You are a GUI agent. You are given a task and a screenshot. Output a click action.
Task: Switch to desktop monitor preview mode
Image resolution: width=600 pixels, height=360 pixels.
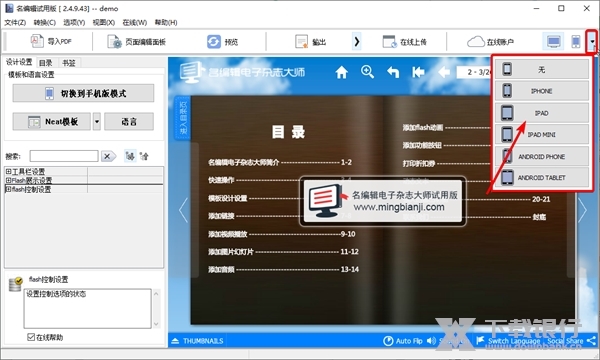pyautogui.click(x=554, y=41)
